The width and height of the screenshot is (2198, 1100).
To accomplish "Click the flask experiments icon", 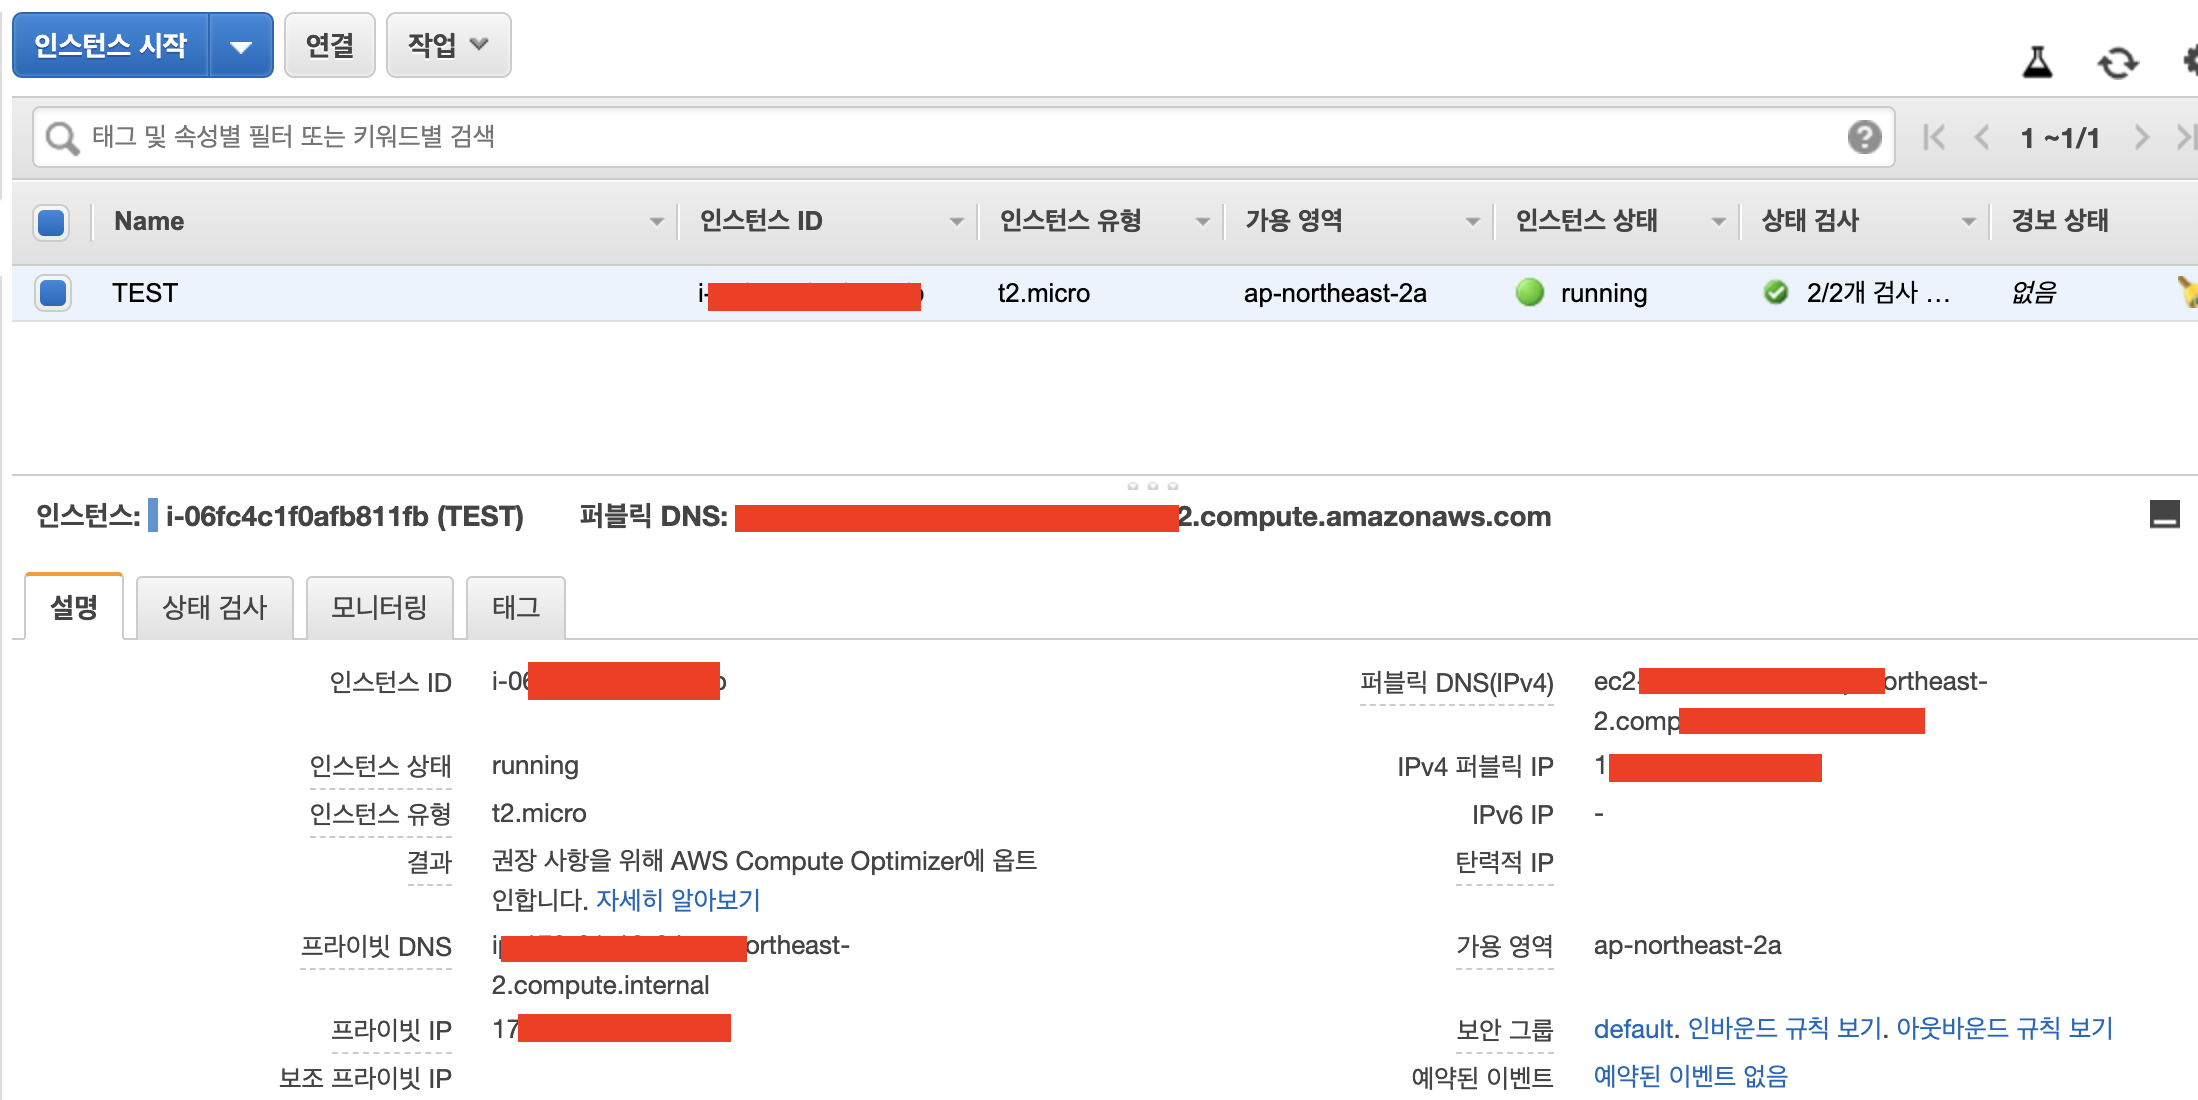I will click(2037, 63).
